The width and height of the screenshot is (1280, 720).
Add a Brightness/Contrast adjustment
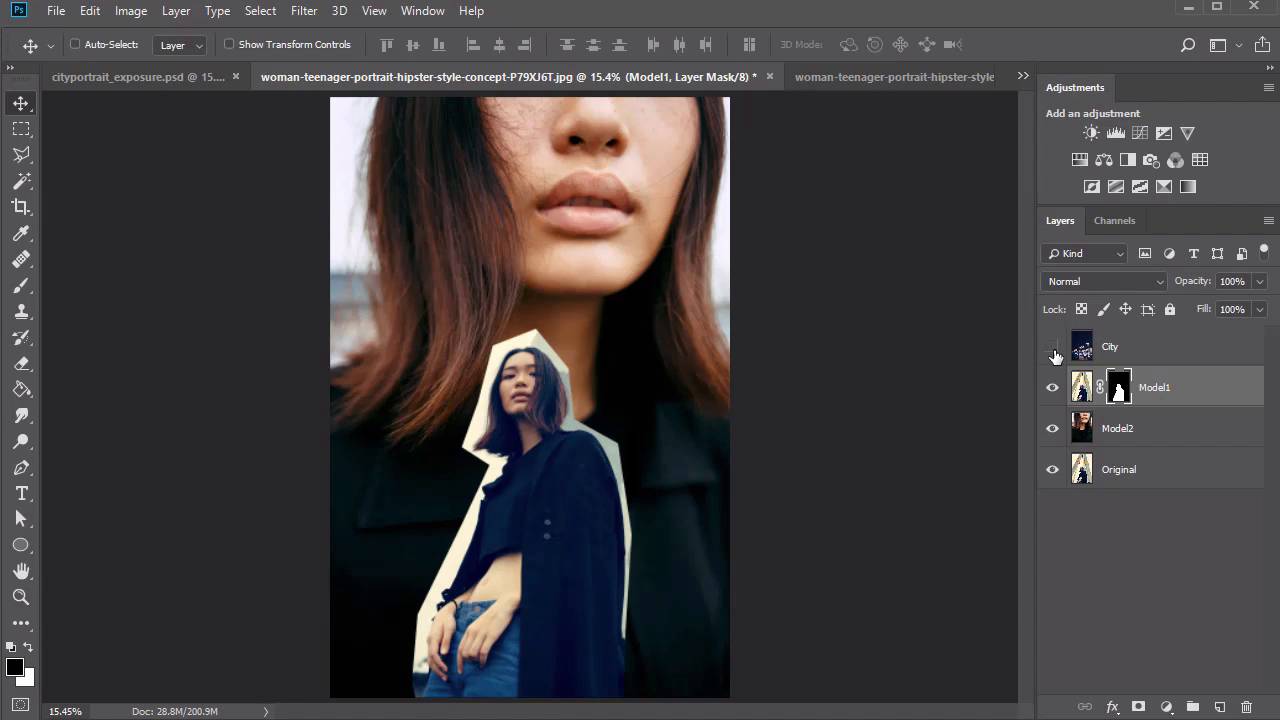[x=1091, y=133]
